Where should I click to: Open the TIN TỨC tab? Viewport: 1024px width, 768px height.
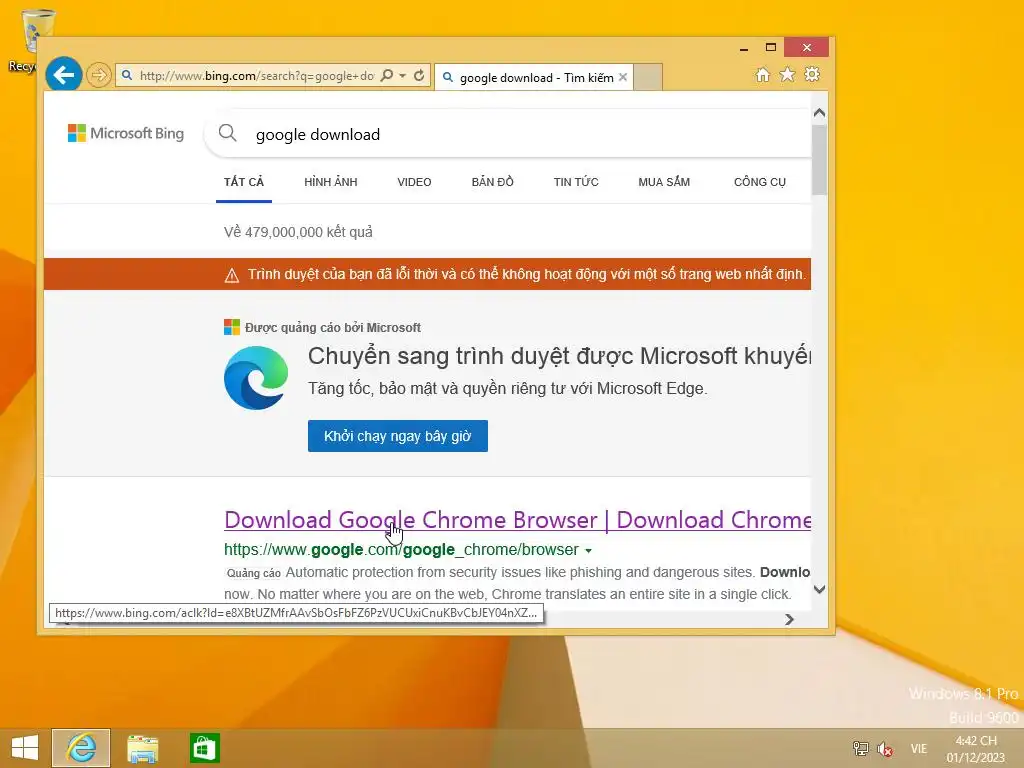pyautogui.click(x=576, y=182)
